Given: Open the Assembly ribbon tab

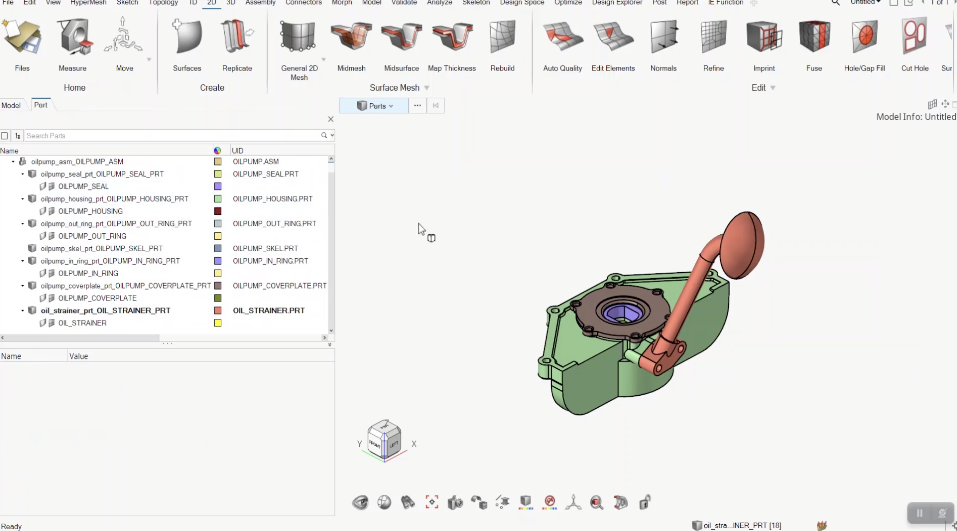Looking at the screenshot, I should [261, 3].
